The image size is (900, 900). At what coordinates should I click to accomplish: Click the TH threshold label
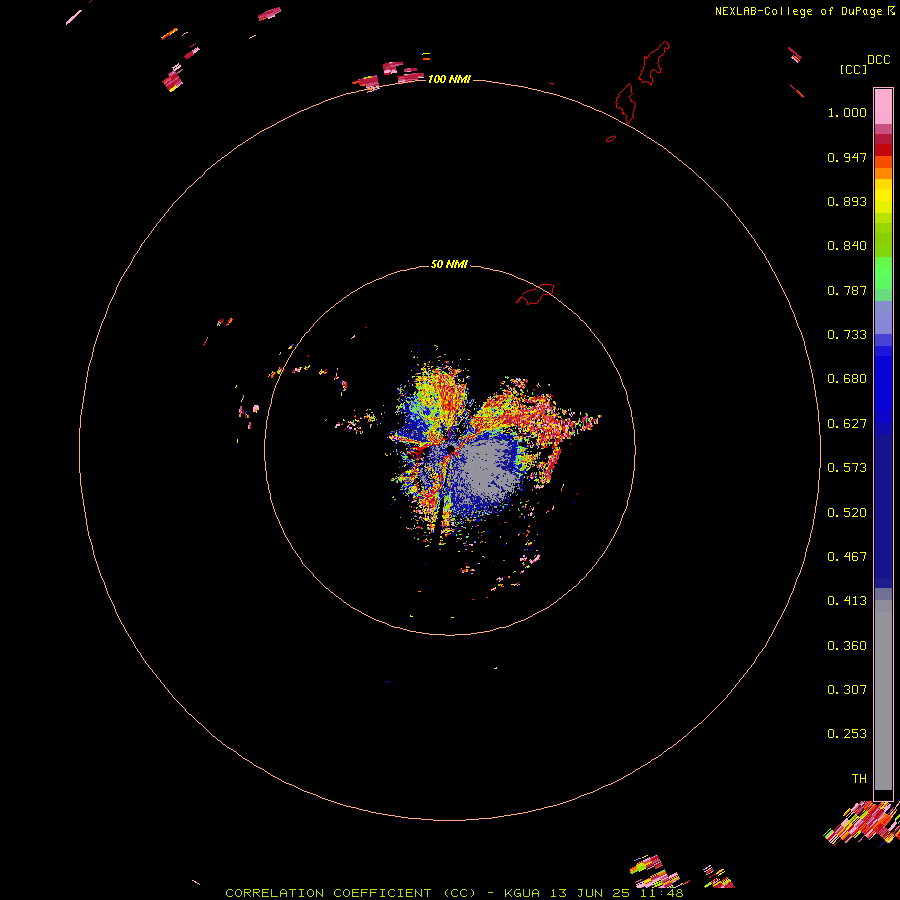click(x=859, y=779)
